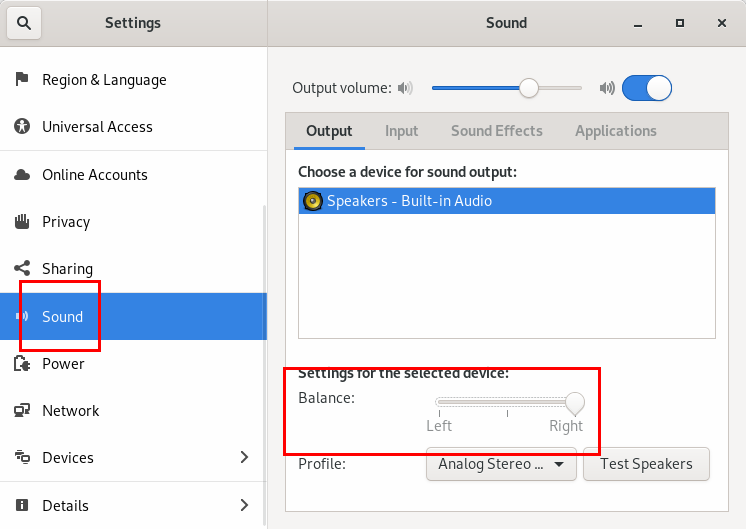Expand the Devices submenu chevron
The width and height of the screenshot is (746, 529).
click(244, 458)
